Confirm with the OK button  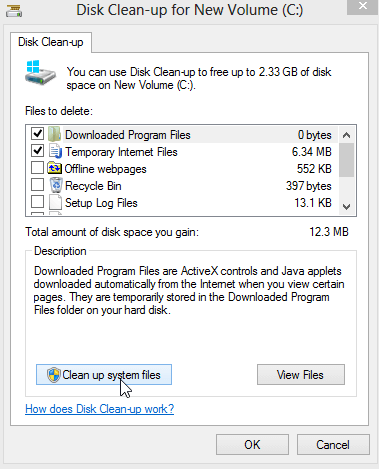point(252,445)
